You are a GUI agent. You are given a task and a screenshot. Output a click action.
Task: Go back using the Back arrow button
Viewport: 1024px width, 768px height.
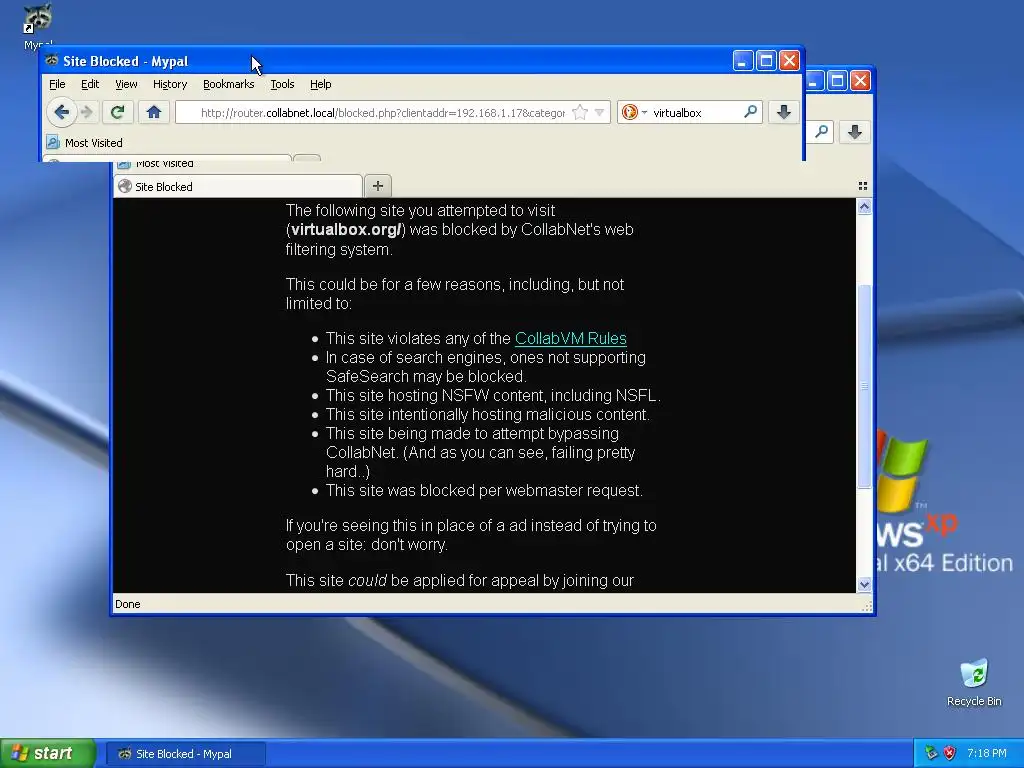(61, 112)
